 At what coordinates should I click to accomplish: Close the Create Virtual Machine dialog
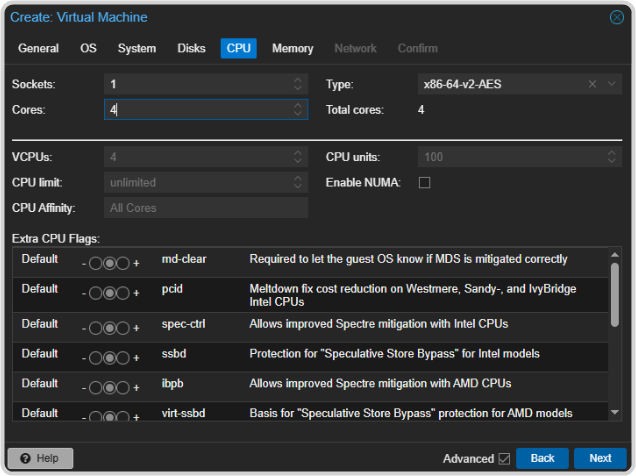click(616, 17)
